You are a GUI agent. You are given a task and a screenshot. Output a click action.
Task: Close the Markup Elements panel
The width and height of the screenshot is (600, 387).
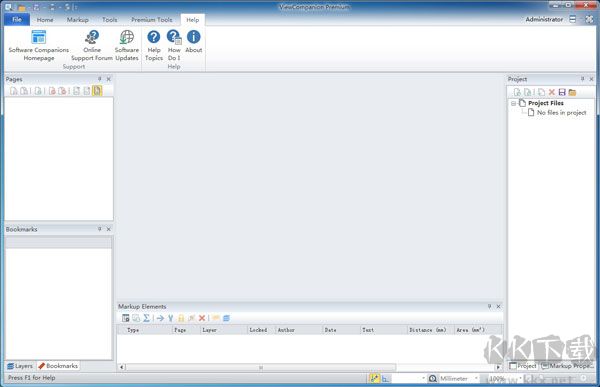(x=499, y=306)
